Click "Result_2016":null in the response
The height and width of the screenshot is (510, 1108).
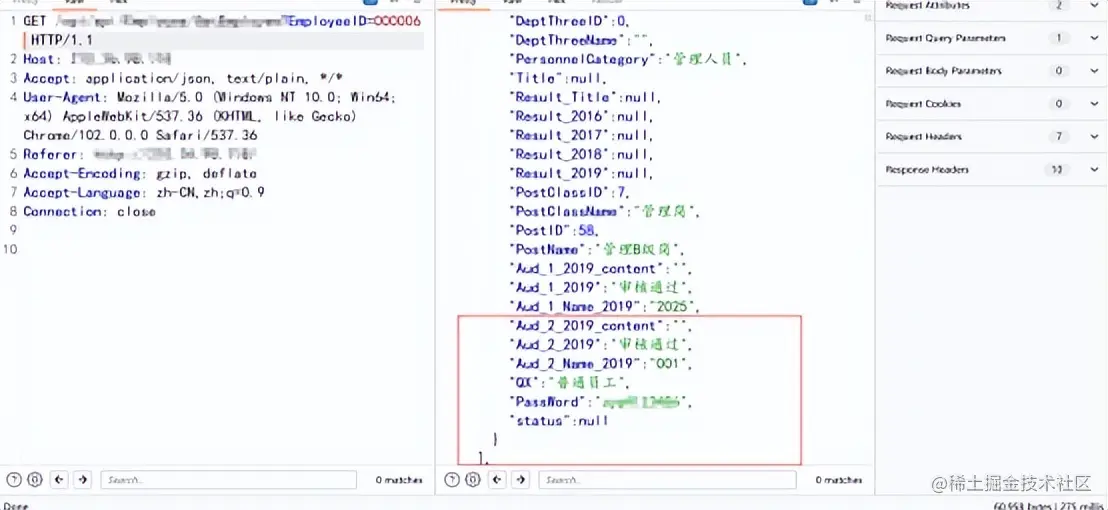coord(581,117)
